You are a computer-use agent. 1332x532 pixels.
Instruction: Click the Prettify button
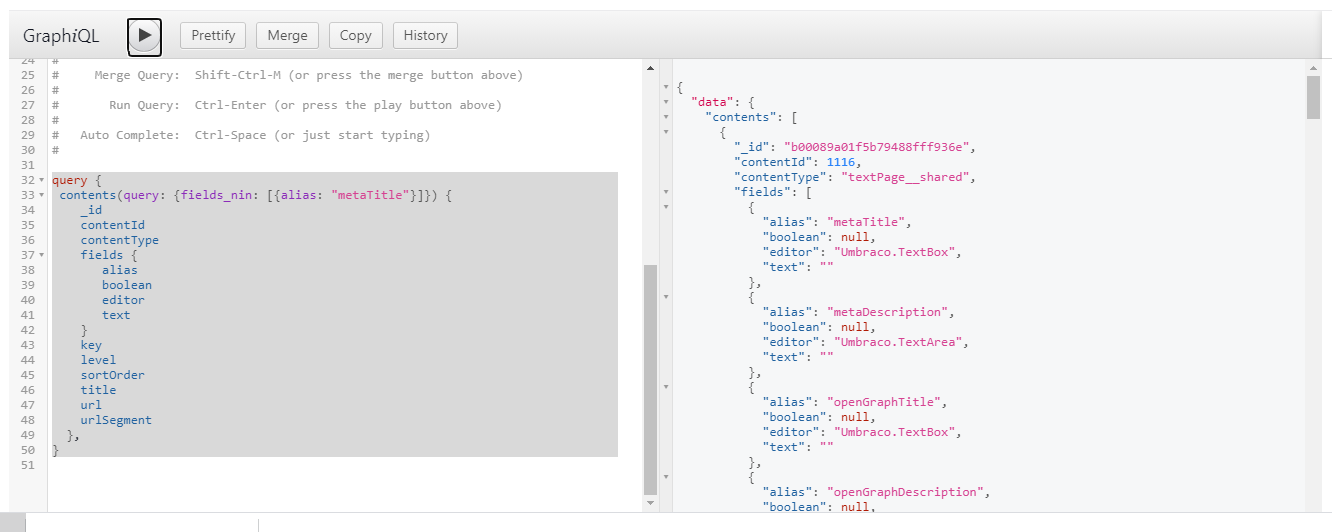pos(213,36)
